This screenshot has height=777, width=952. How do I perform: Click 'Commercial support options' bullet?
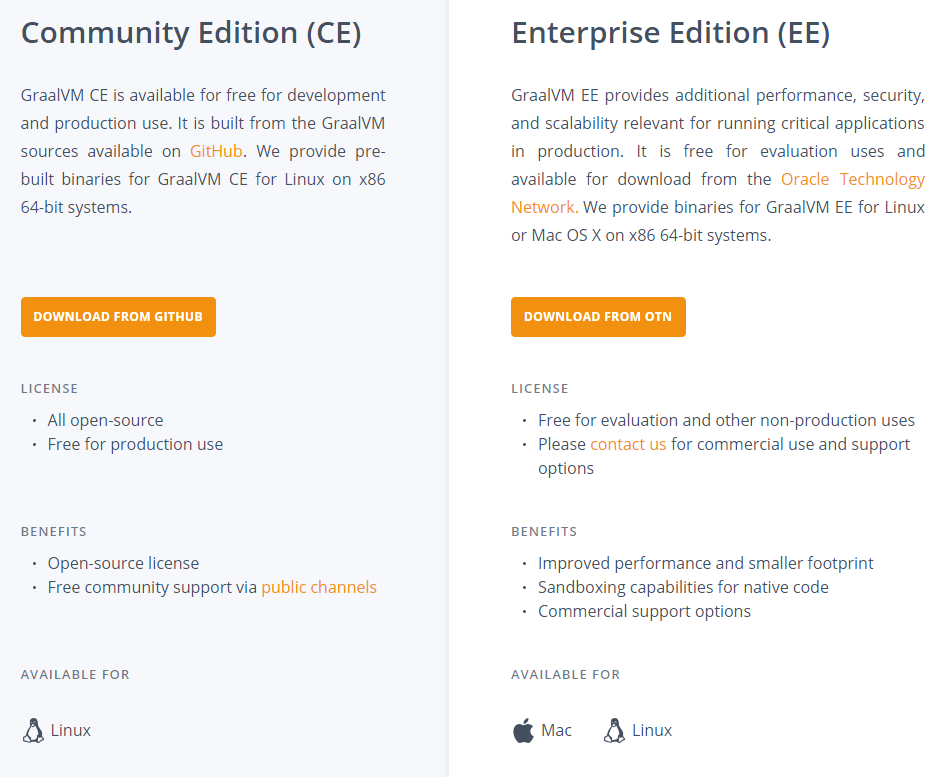tap(644, 611)
